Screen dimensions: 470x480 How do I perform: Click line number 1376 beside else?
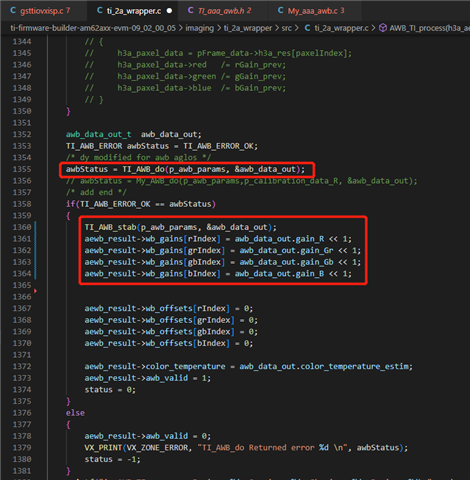[x=22, y=413]
